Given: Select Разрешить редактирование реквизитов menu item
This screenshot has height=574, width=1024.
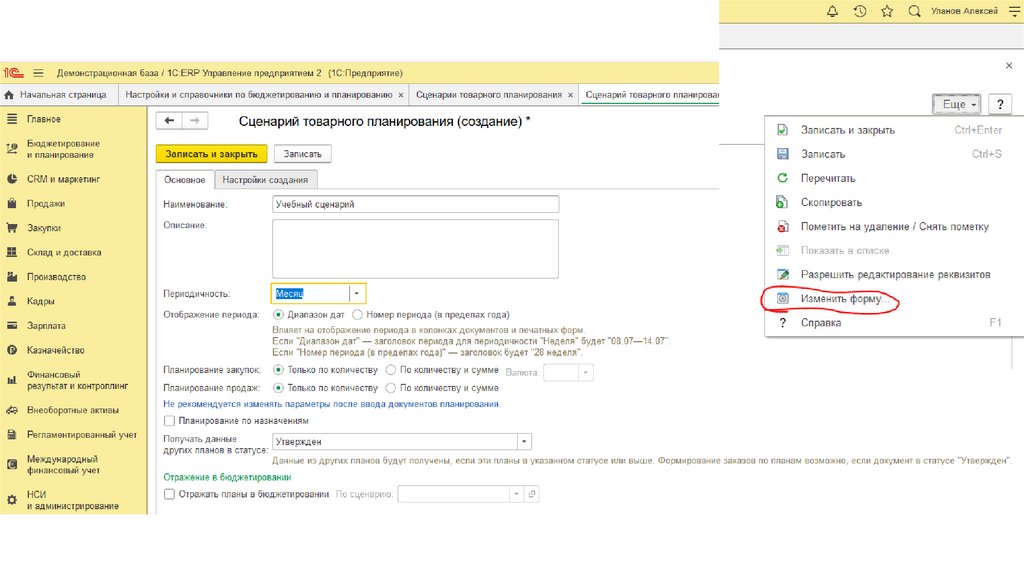Looking at the screenshot, I should [895, 274].
